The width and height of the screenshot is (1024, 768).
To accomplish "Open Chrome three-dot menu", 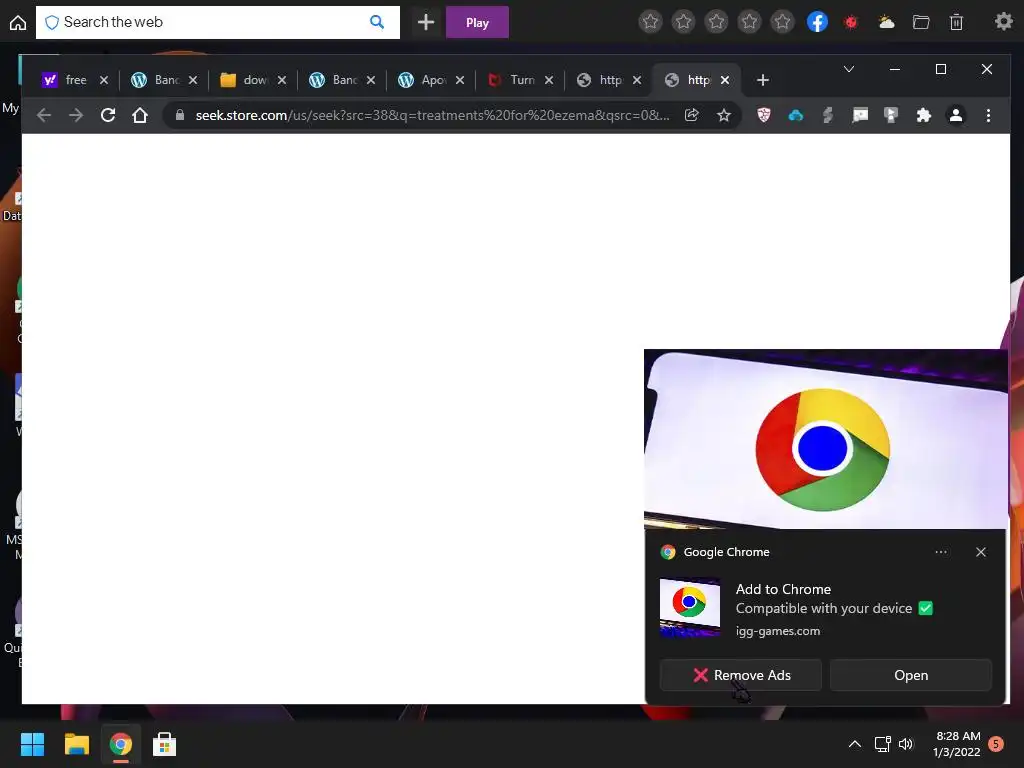I will click(988, 116).
